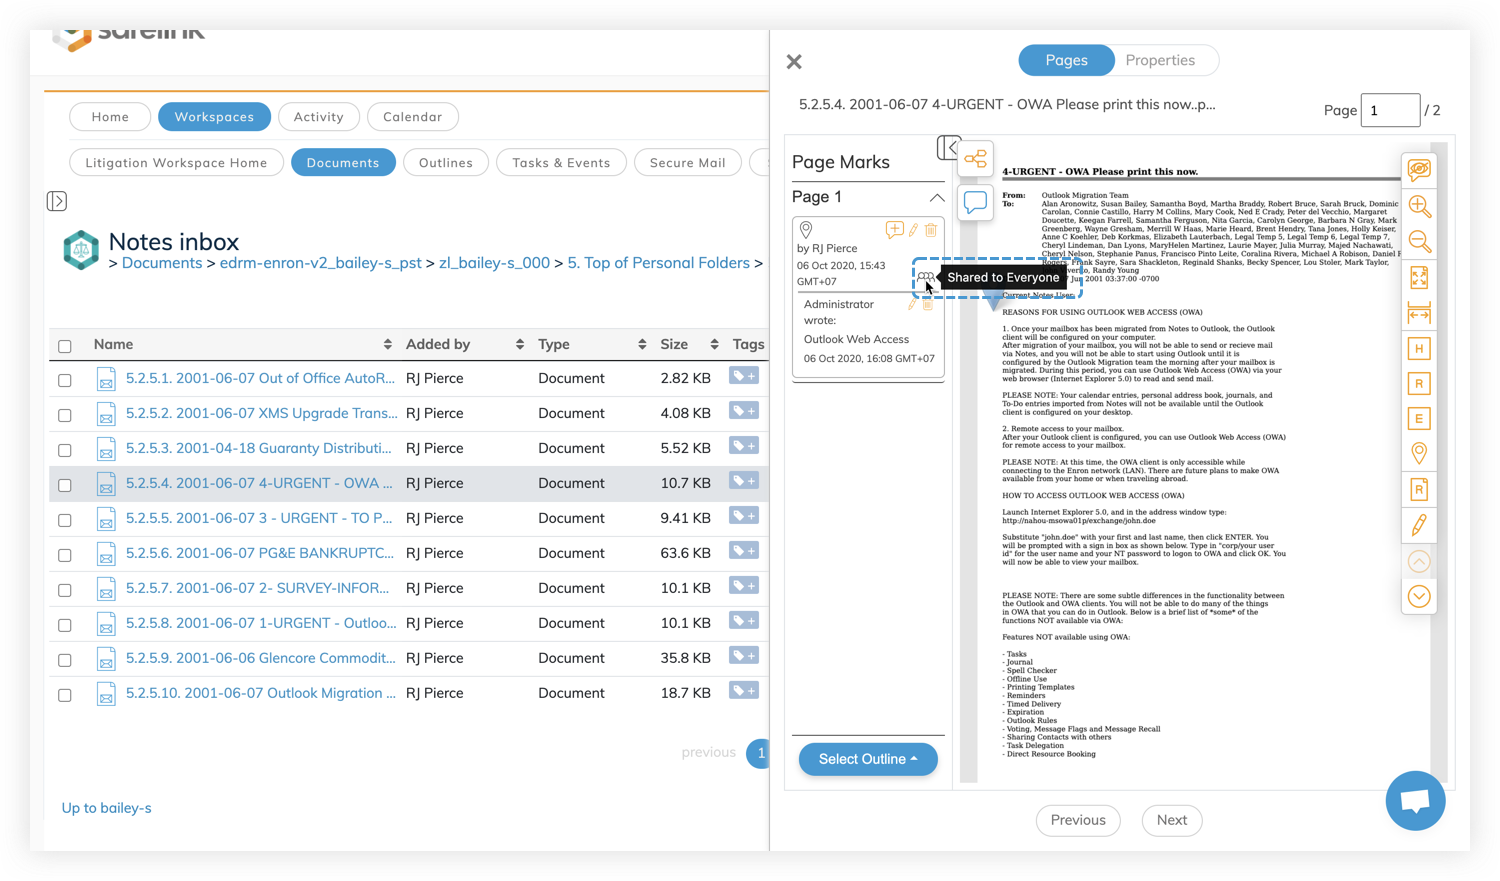Sort the table by Name column arrows

[388, 344]
